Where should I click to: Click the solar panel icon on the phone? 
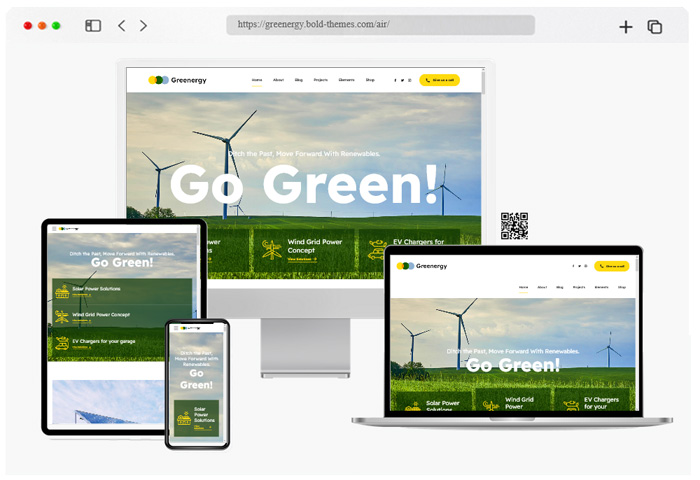(x=184, y=418)
